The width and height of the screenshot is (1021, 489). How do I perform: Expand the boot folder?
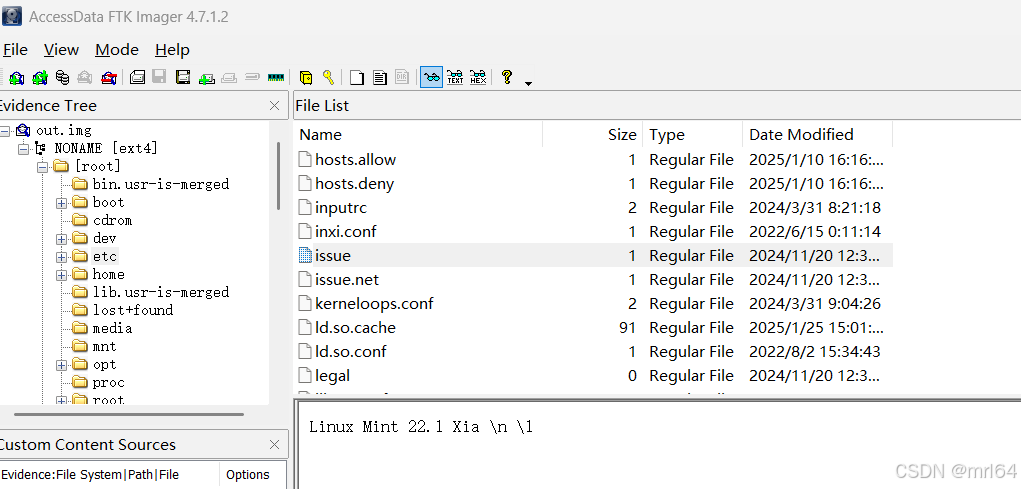point(62,203)
